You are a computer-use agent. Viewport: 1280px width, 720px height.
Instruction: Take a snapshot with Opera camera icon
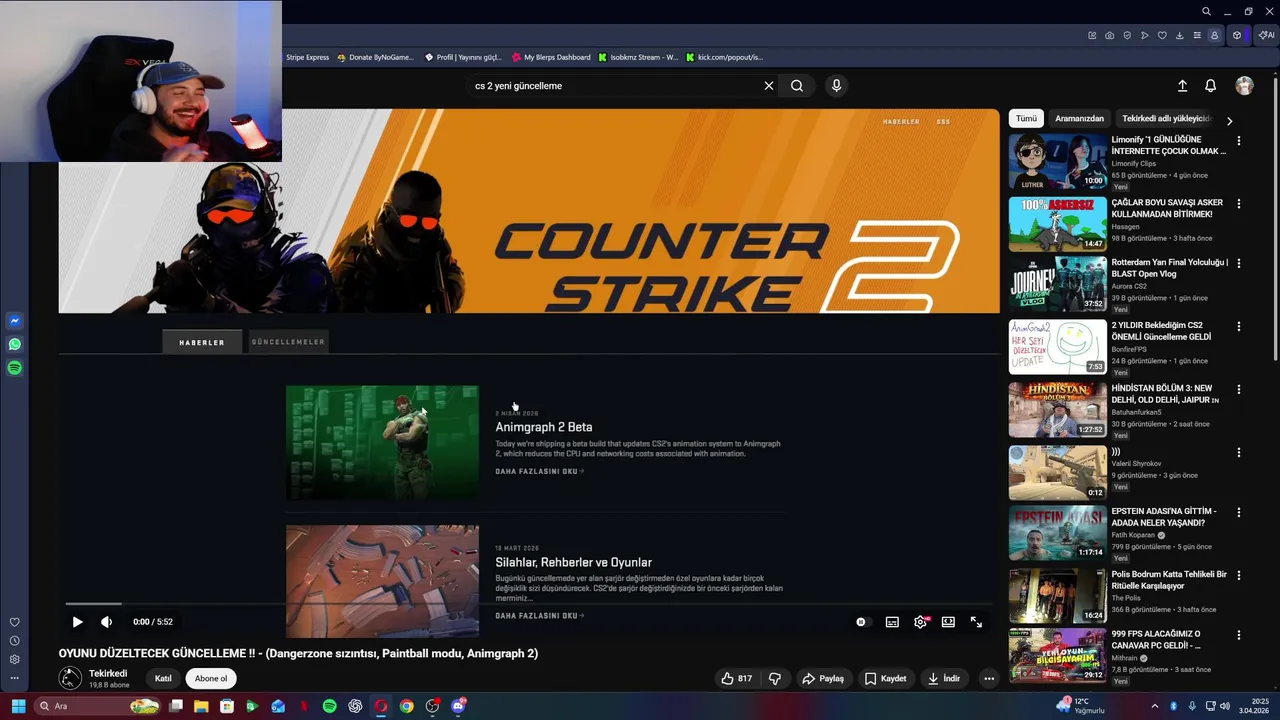pos(1110,35)
